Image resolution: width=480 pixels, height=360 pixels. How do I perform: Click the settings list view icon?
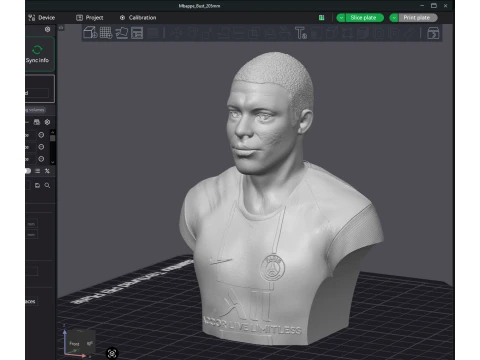coord(37,171)
